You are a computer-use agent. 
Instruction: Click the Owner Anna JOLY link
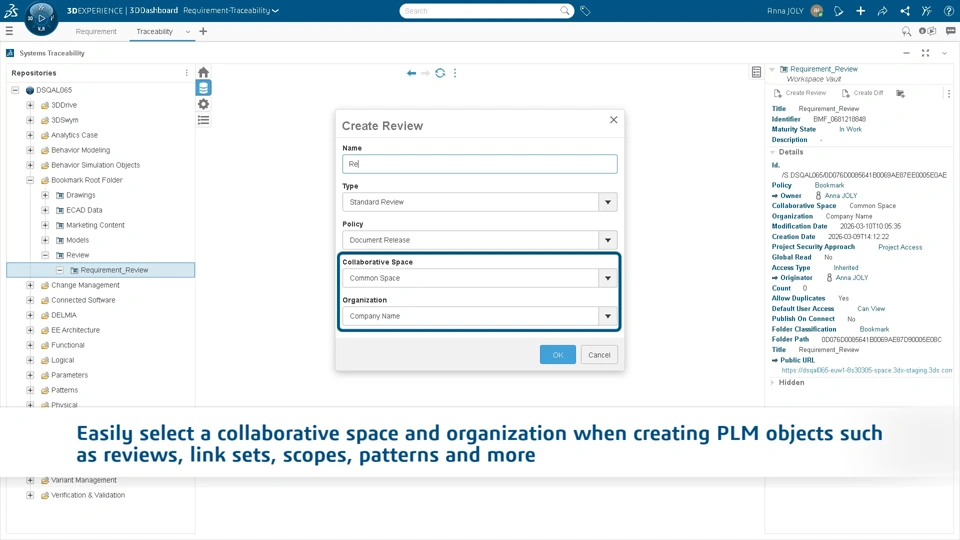[x=841, y=195]
